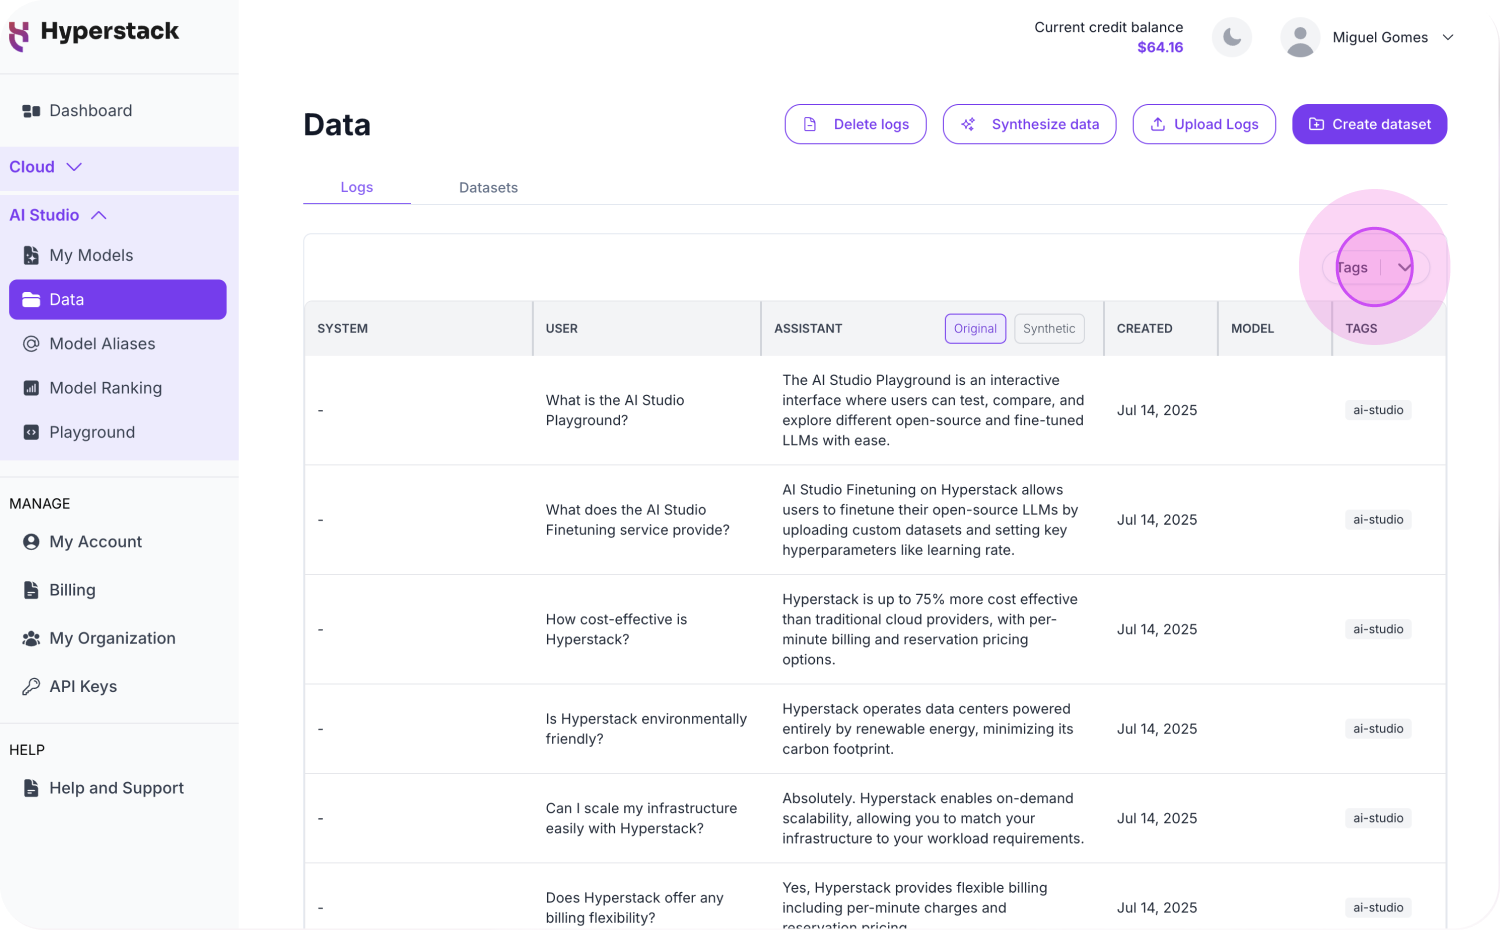
Task: Go to Model Aliases
Action: point(102,344)
